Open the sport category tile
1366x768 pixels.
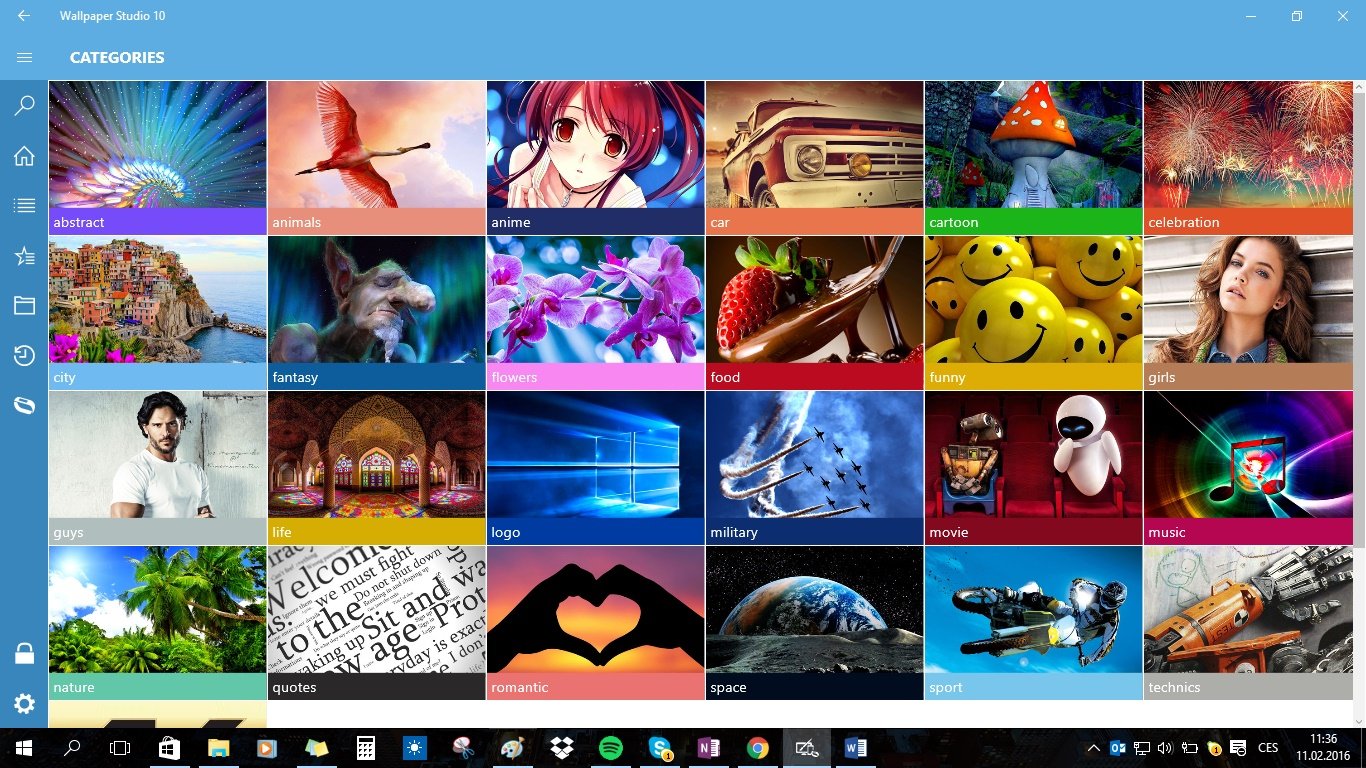pyautogui.click(x=1034, y=623)
